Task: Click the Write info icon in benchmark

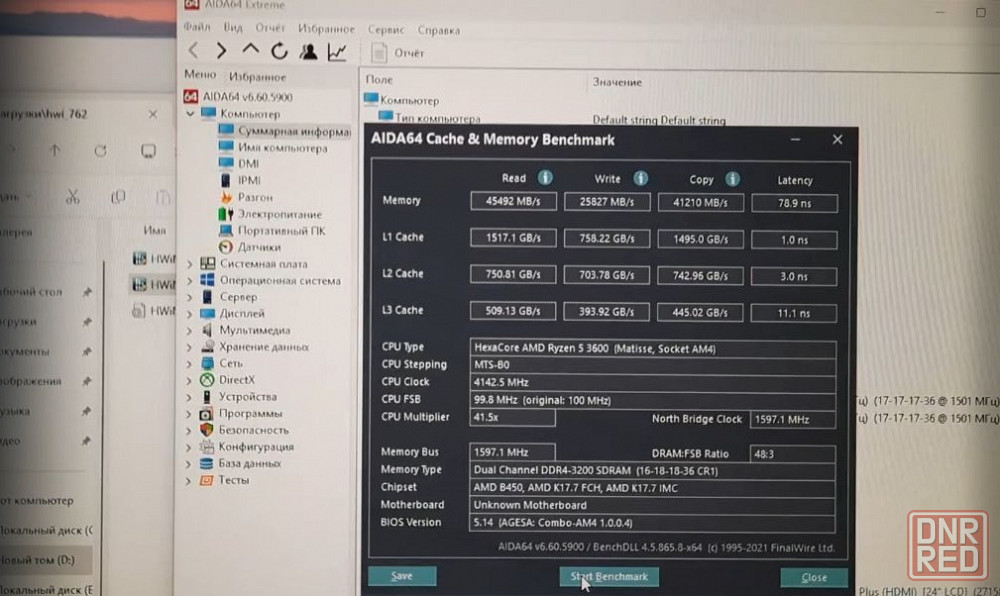Action: pyautogui.click(x=640, y=178)
